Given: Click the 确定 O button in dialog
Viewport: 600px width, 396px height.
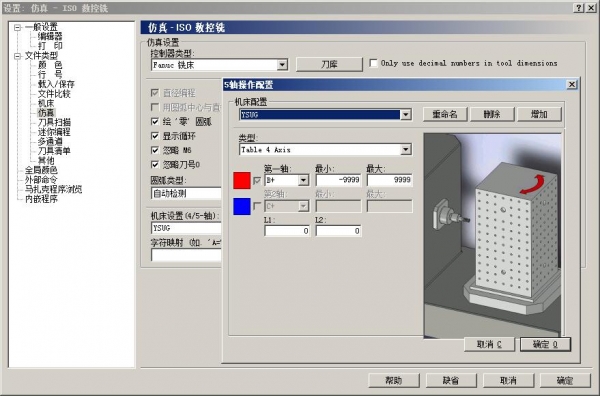Looking at the screenshot, I should 545,344.
